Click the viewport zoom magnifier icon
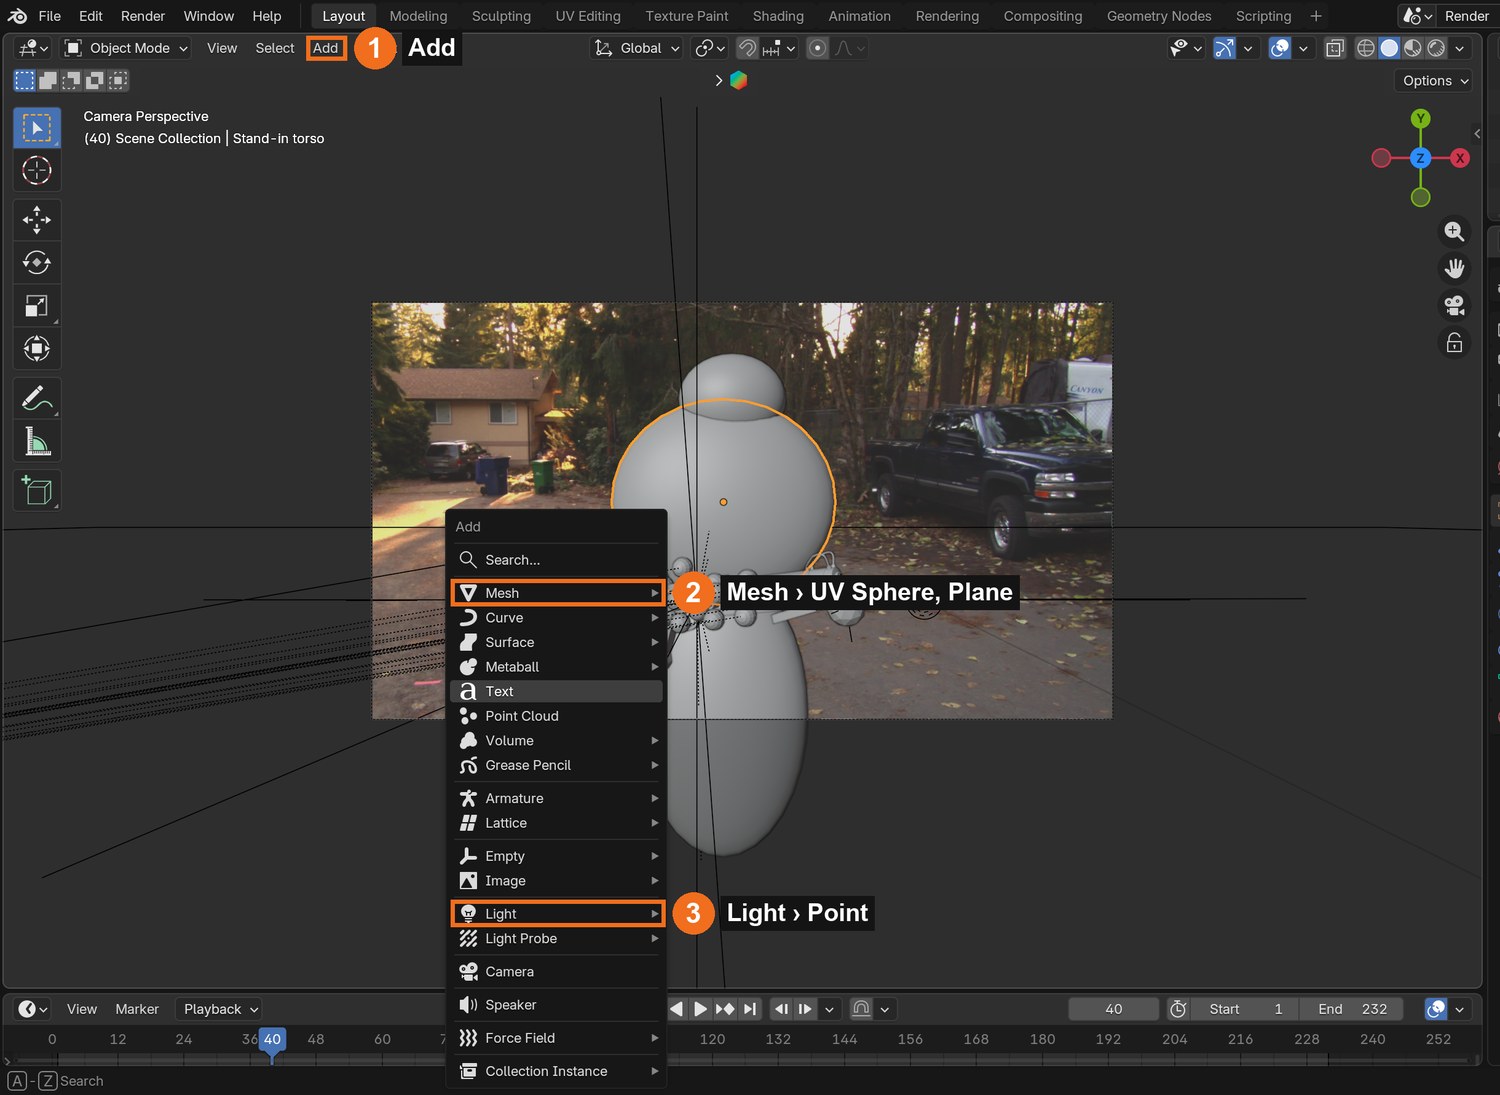This screenshot has height=1095, width=1500. [x=1454, y=232]
